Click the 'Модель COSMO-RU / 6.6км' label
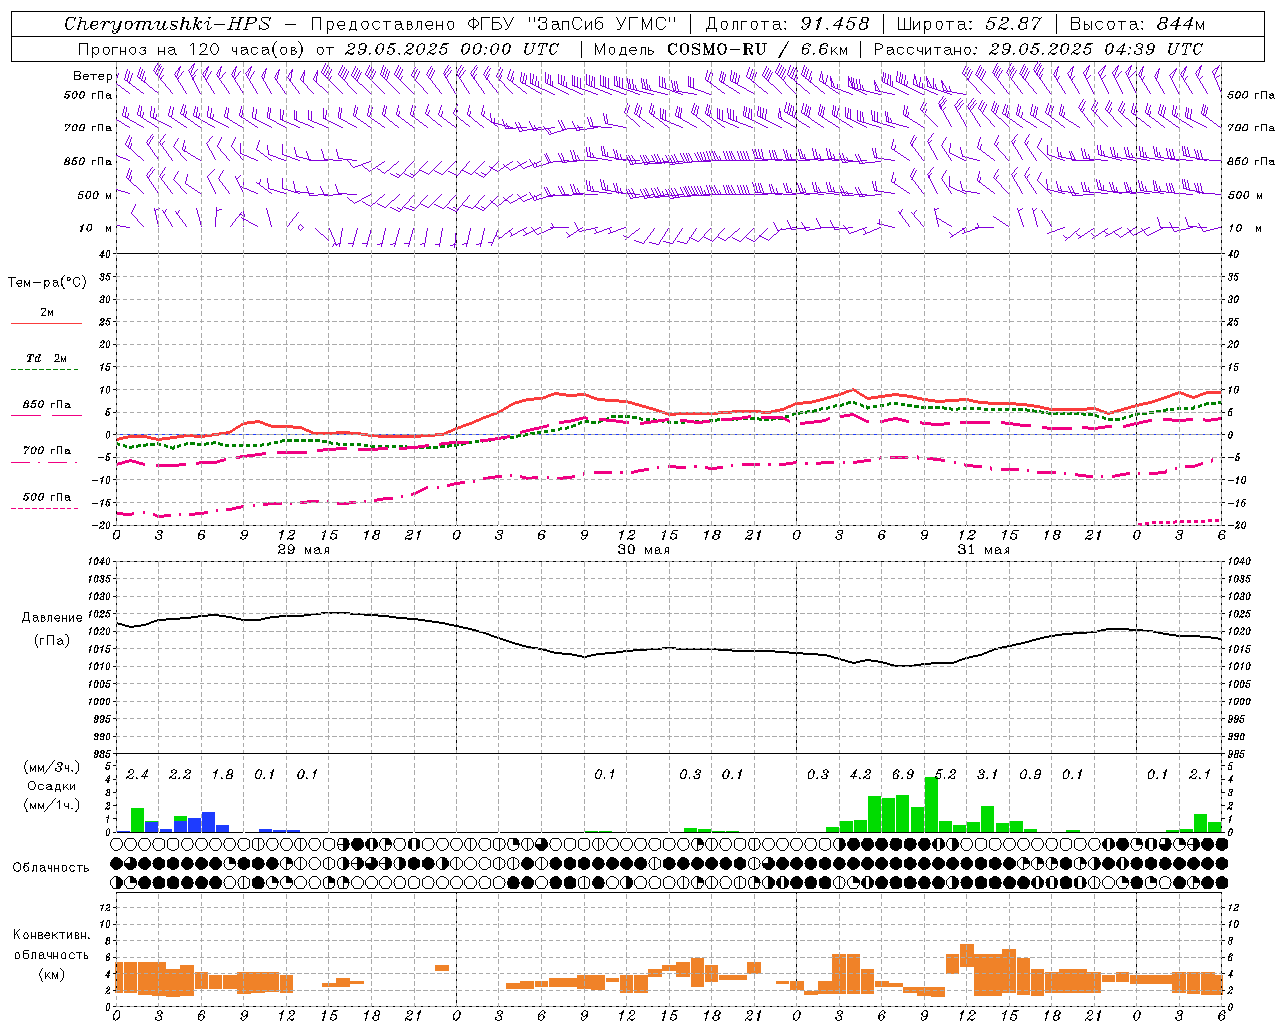The width and height of the screenshot is (1280, 1024). click(x=721, y=49)
